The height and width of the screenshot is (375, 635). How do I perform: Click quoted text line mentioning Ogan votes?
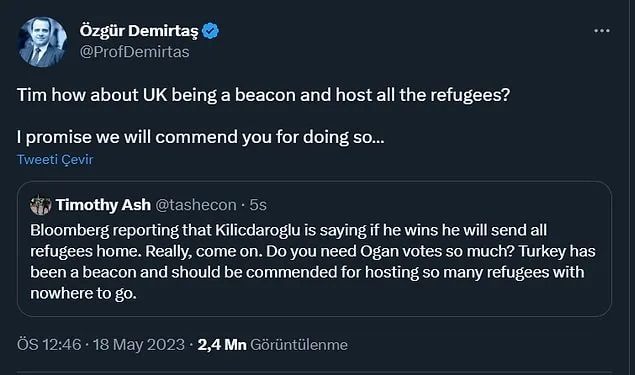(x=313, y=251)
